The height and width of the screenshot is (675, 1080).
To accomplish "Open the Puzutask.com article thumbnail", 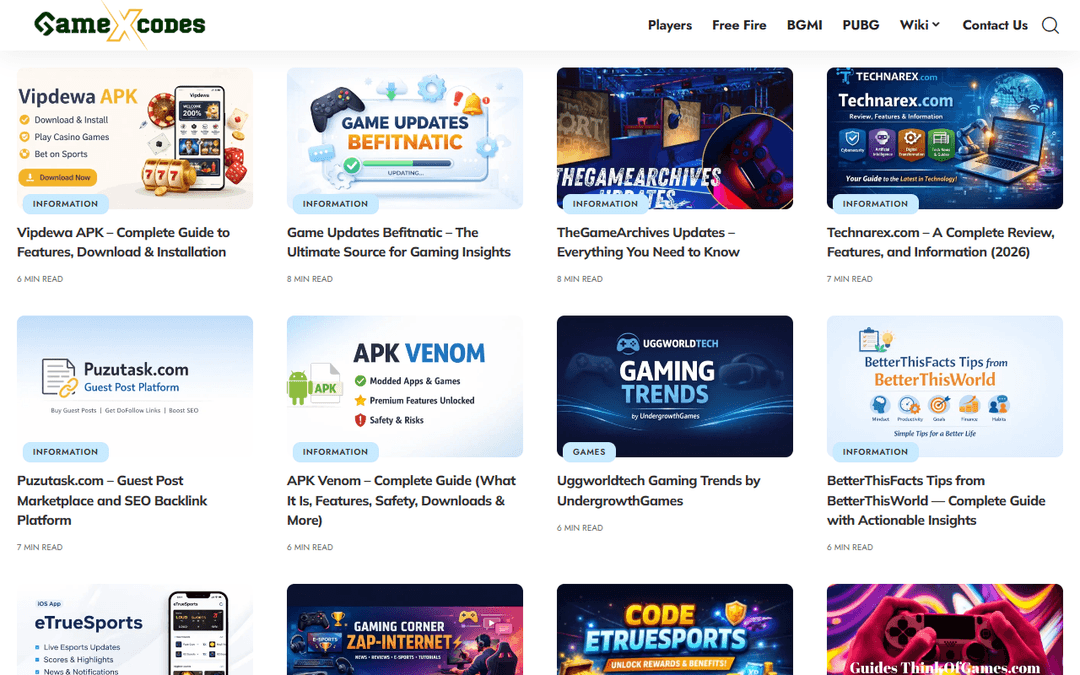I will (x=135, y=386).
